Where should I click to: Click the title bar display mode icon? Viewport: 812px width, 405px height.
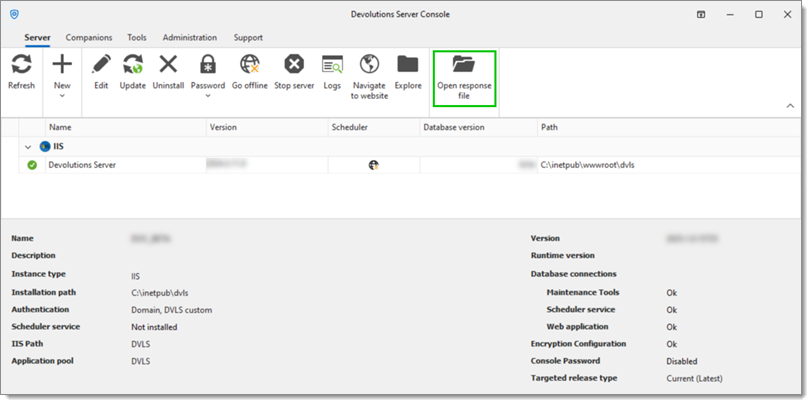point(701,15)
